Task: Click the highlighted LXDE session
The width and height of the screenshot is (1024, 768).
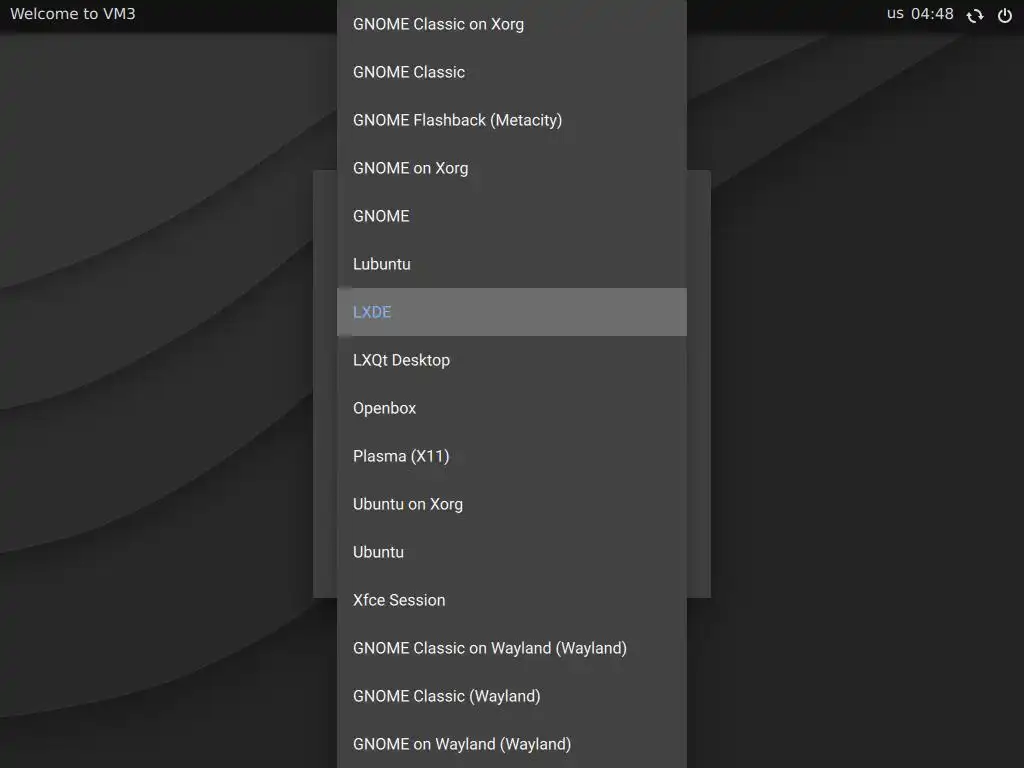Action: [x=511, y=312]
